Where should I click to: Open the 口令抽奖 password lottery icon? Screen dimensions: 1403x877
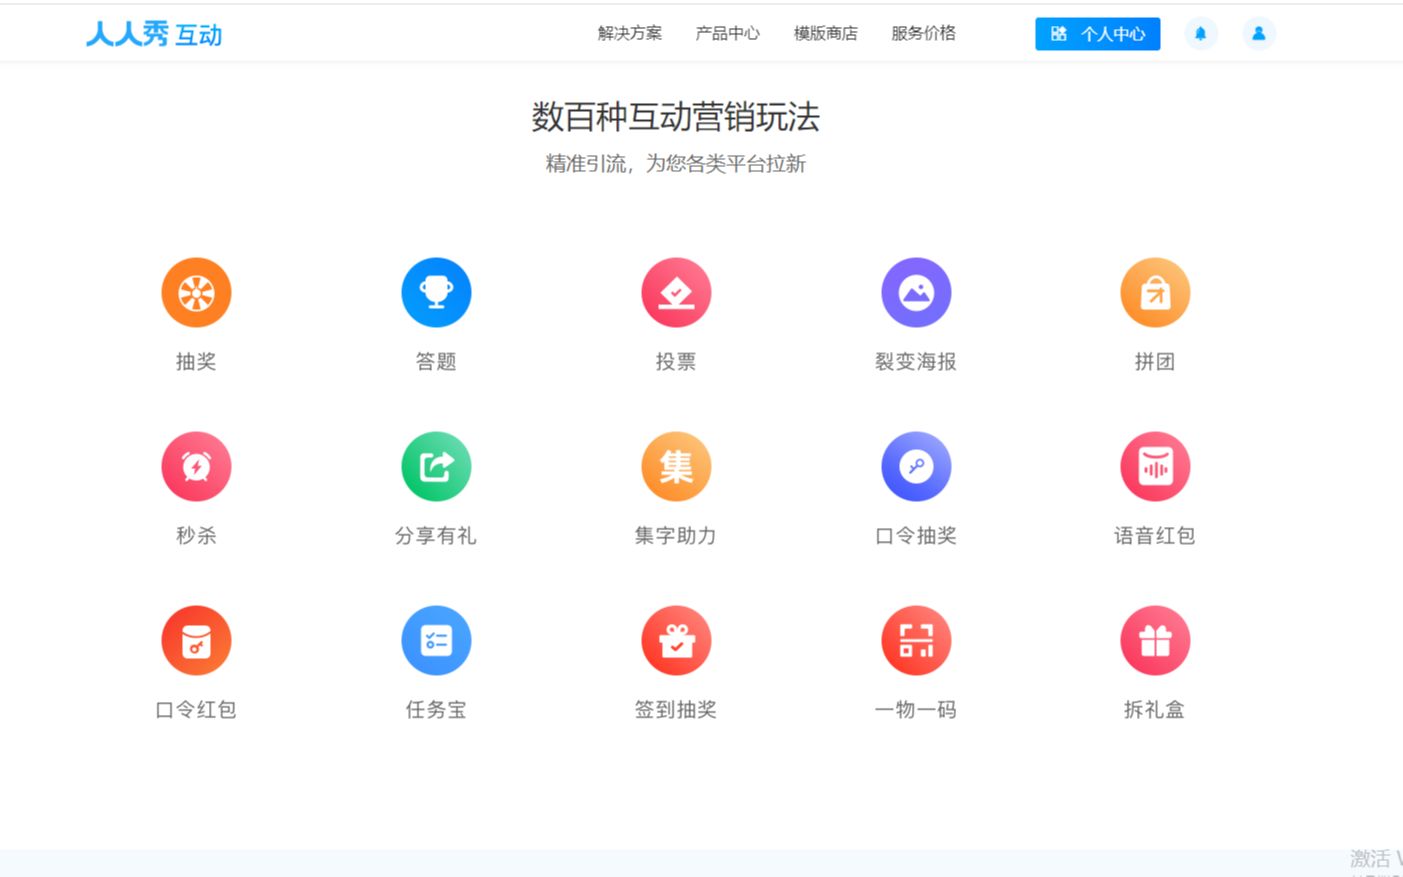[916, 466]
